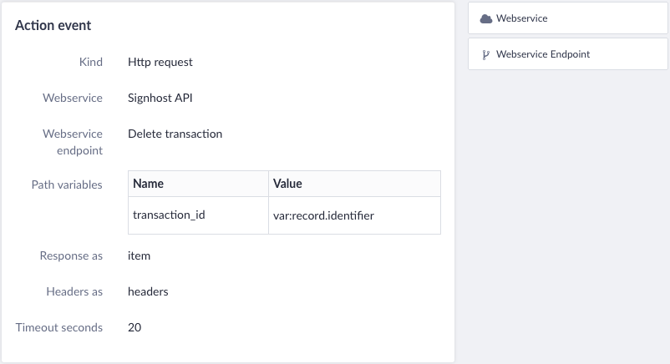Click the Delete transaction endpoint value

click(x=175, y=134)
